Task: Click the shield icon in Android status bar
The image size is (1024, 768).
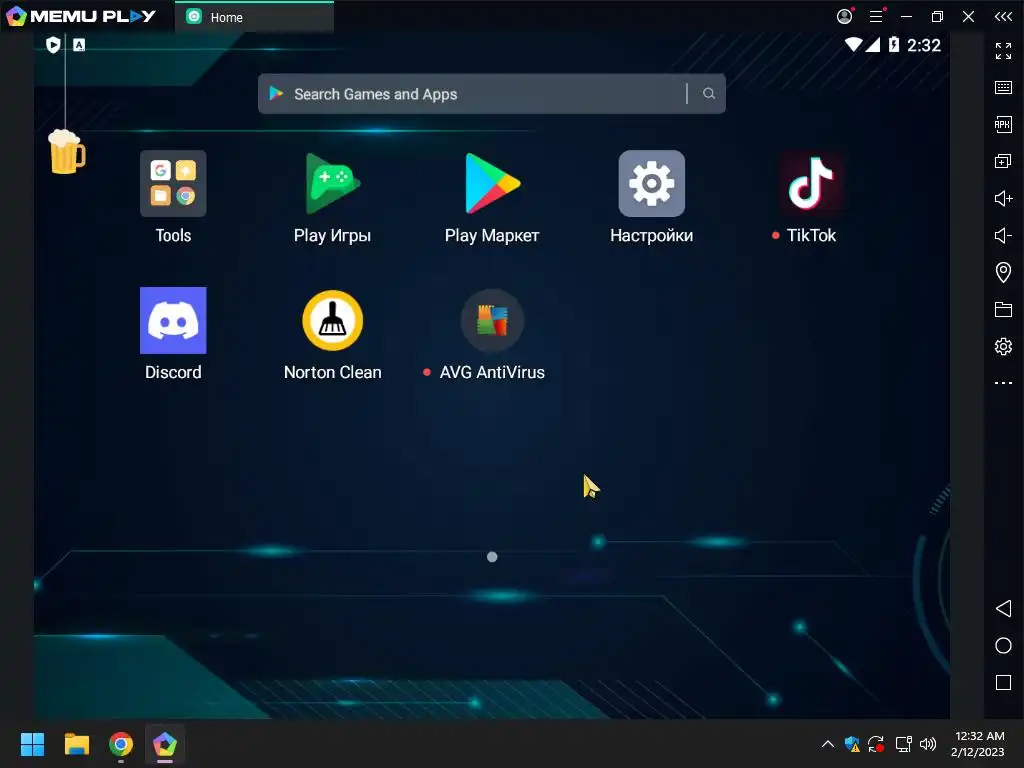Action: (53, 44)
